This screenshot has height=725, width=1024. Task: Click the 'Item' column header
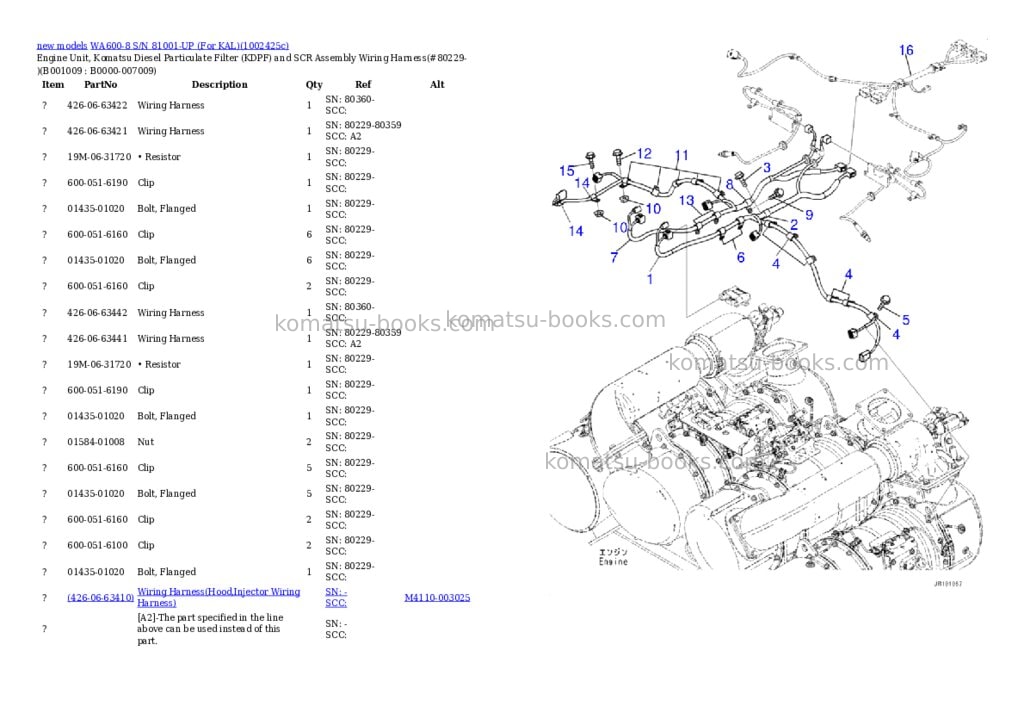pyautogui.click(x=53, y=85)
